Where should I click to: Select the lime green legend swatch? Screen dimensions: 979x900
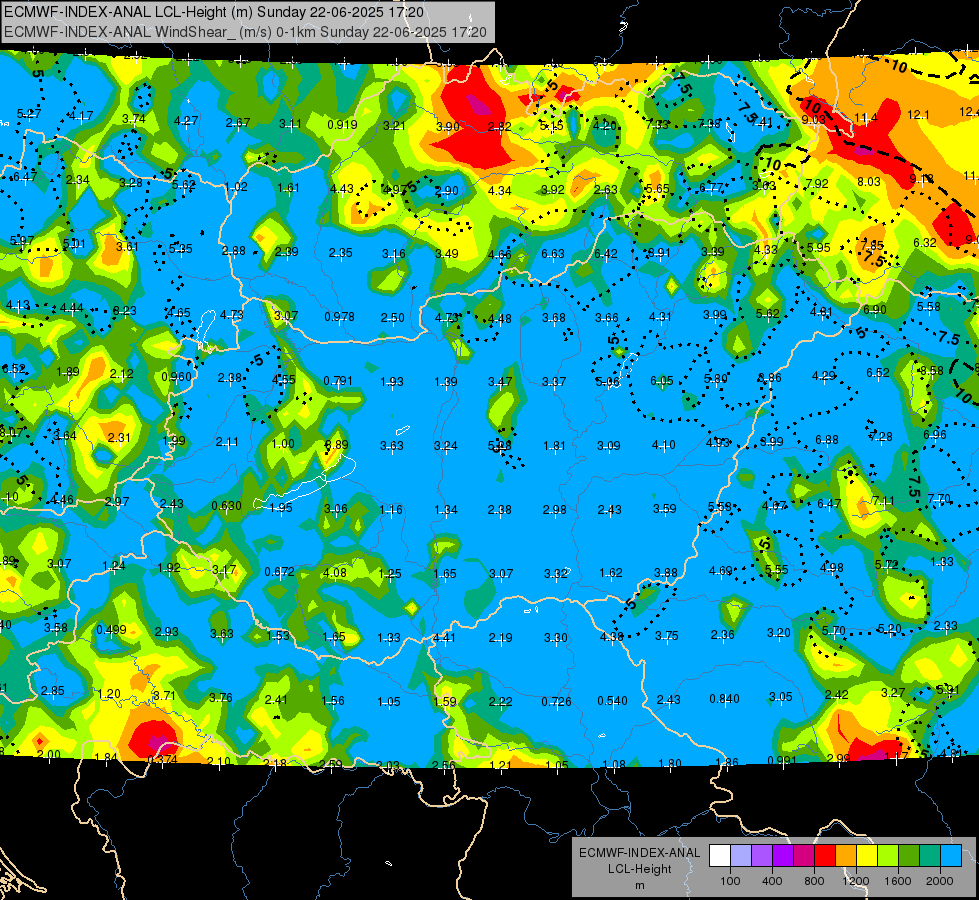(x=888, y=855)
